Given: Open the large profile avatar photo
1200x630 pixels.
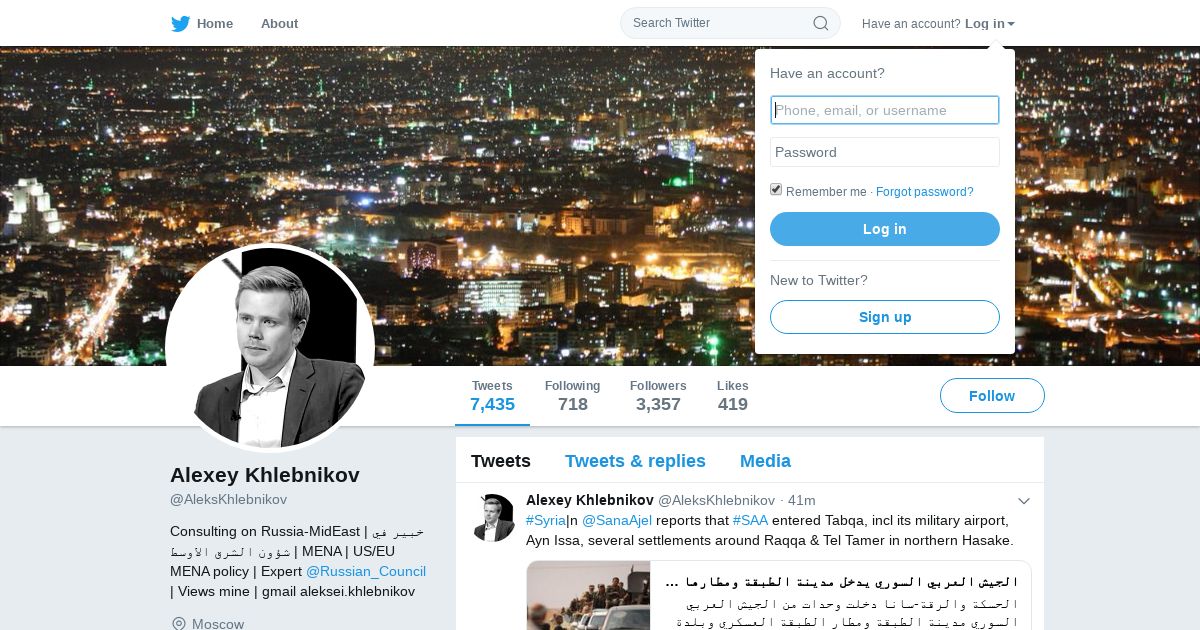Looking at the screenshot, I should (x=270, y=348).
